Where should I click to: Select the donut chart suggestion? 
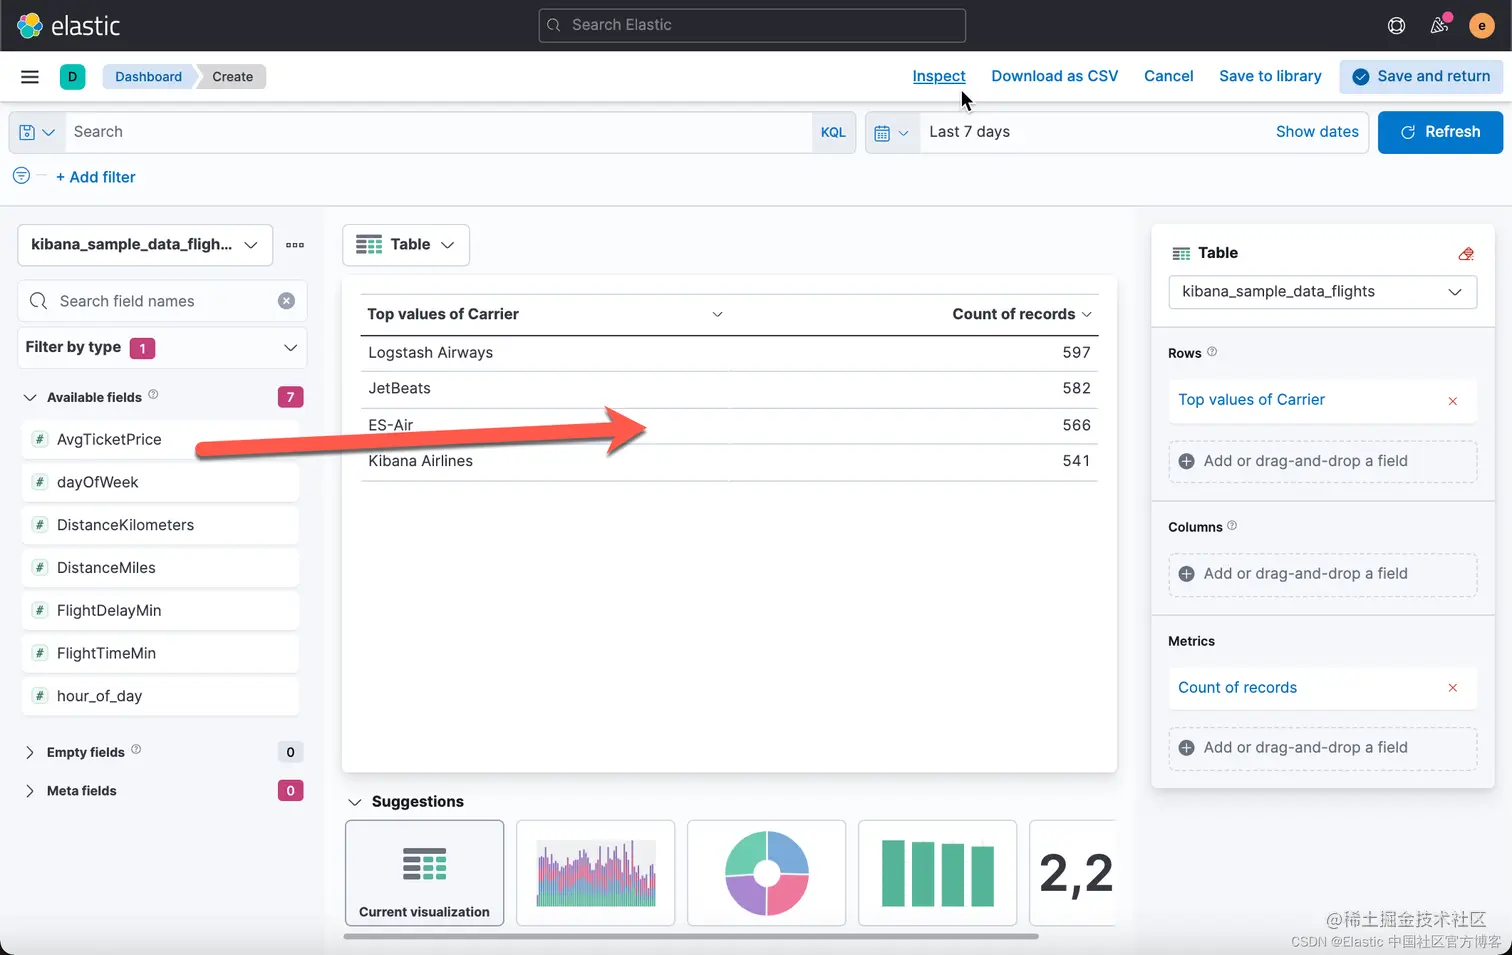tap(766, 873)
